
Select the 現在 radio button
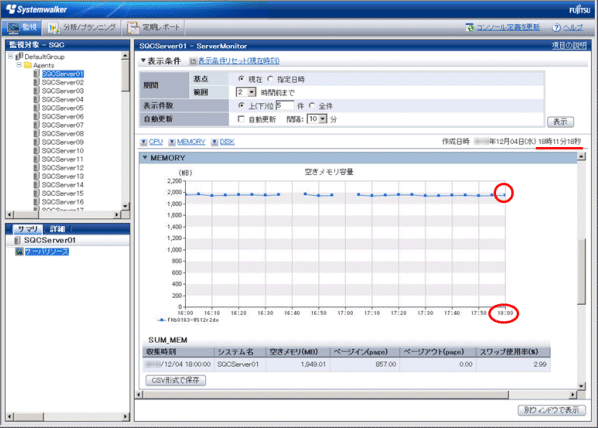tap(241, 79)
